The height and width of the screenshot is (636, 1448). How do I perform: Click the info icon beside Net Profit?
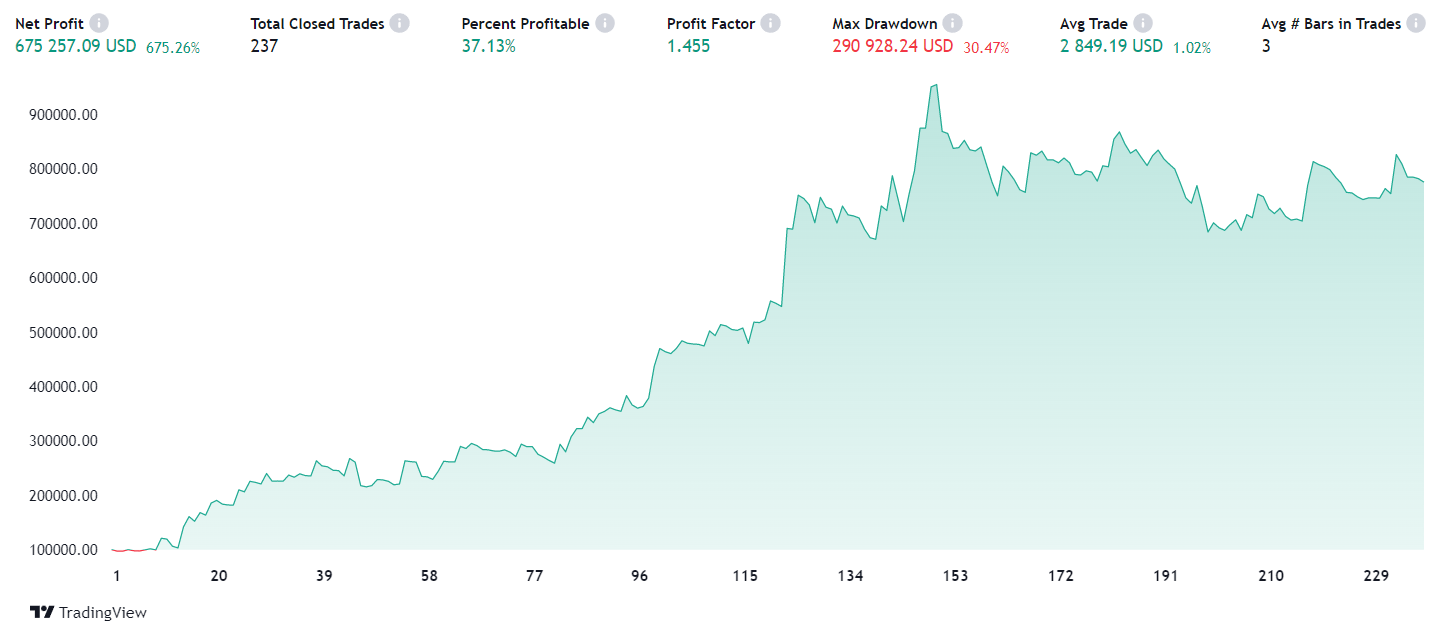99,23
